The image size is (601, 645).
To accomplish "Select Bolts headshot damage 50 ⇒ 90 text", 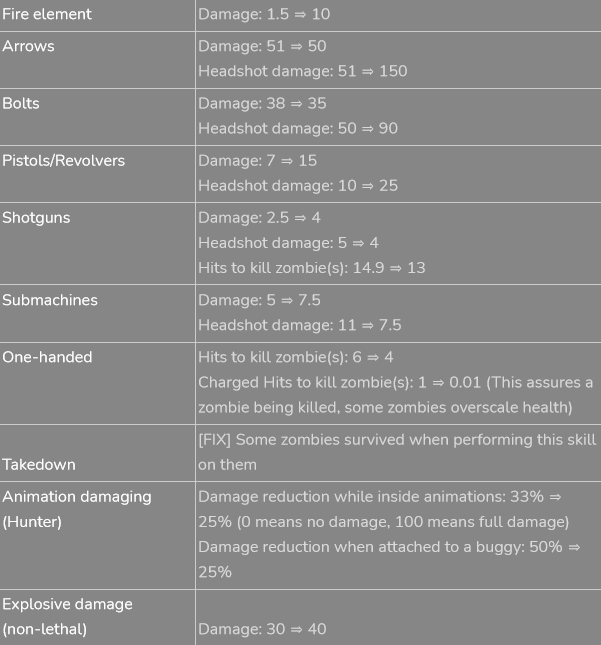I will (x=298, y=128).
